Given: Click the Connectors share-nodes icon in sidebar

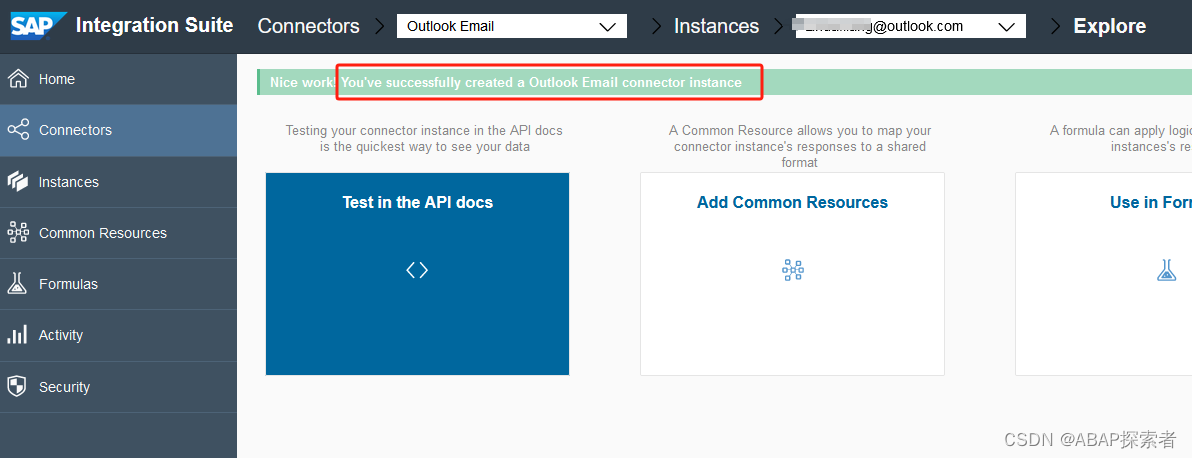Looking at the screenshot, I should click(x=17, y=129).
